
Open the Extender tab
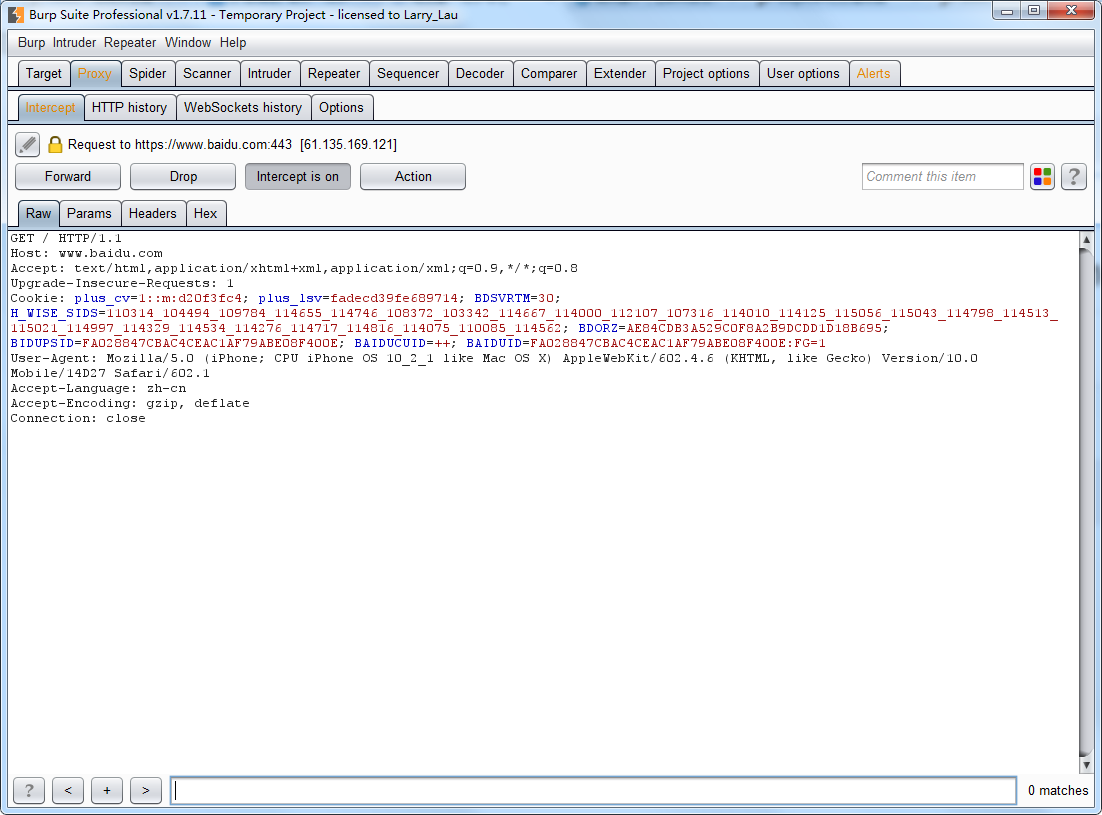(620, 74)
